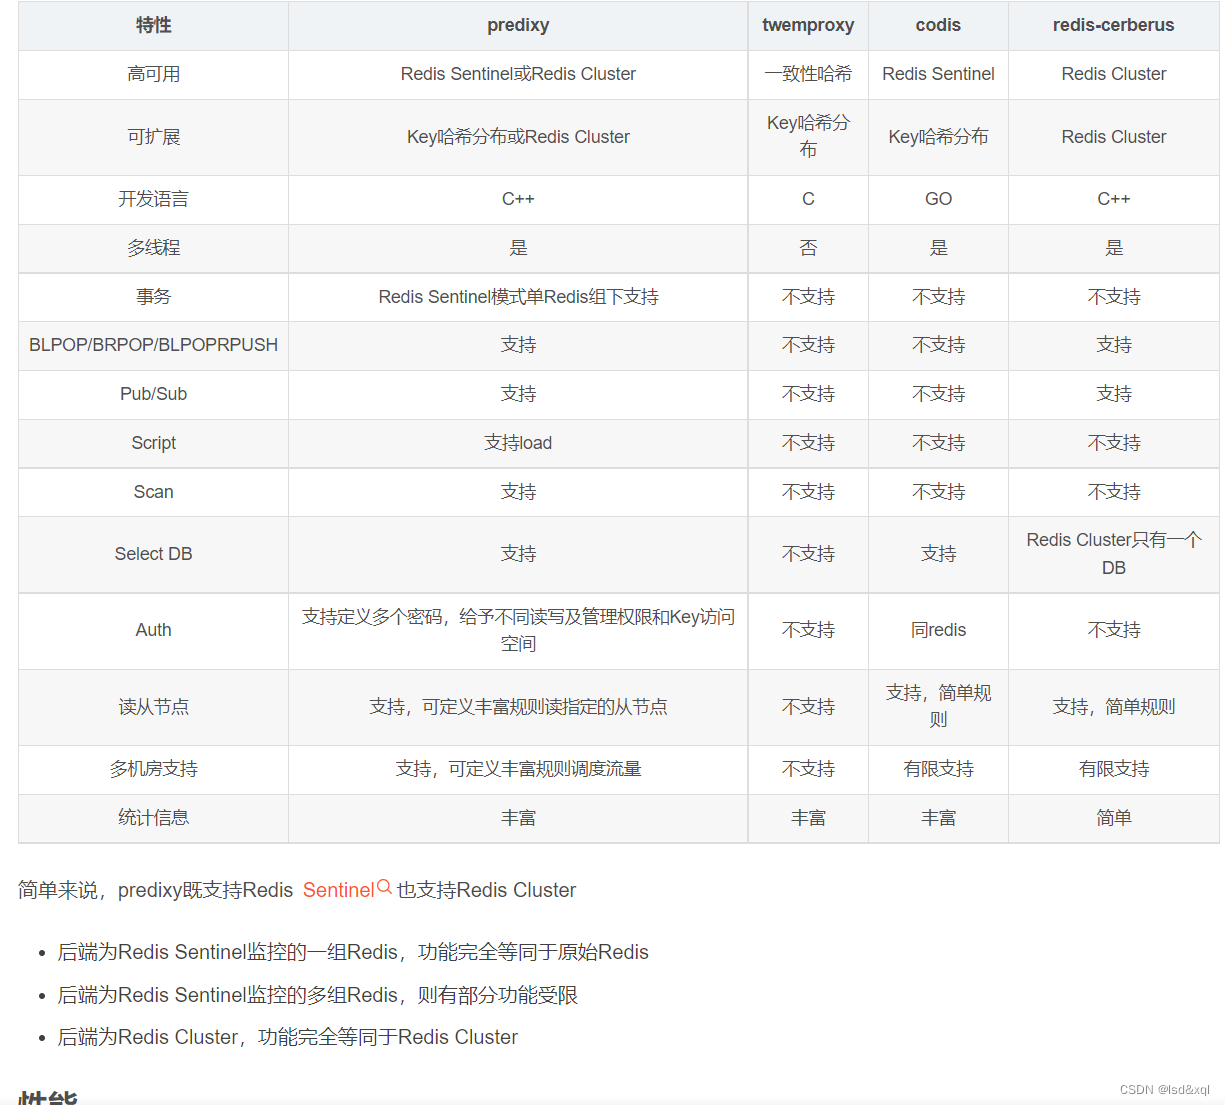Viewport: 1225px width, 1106px height.
Task: Click the twemproxy column header
Action: coord(808,25)
